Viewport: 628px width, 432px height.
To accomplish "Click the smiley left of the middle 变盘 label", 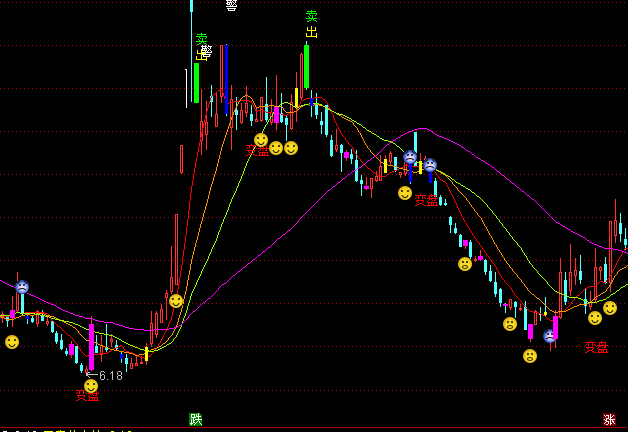I will pyautogui.click(x=405, y=192).
